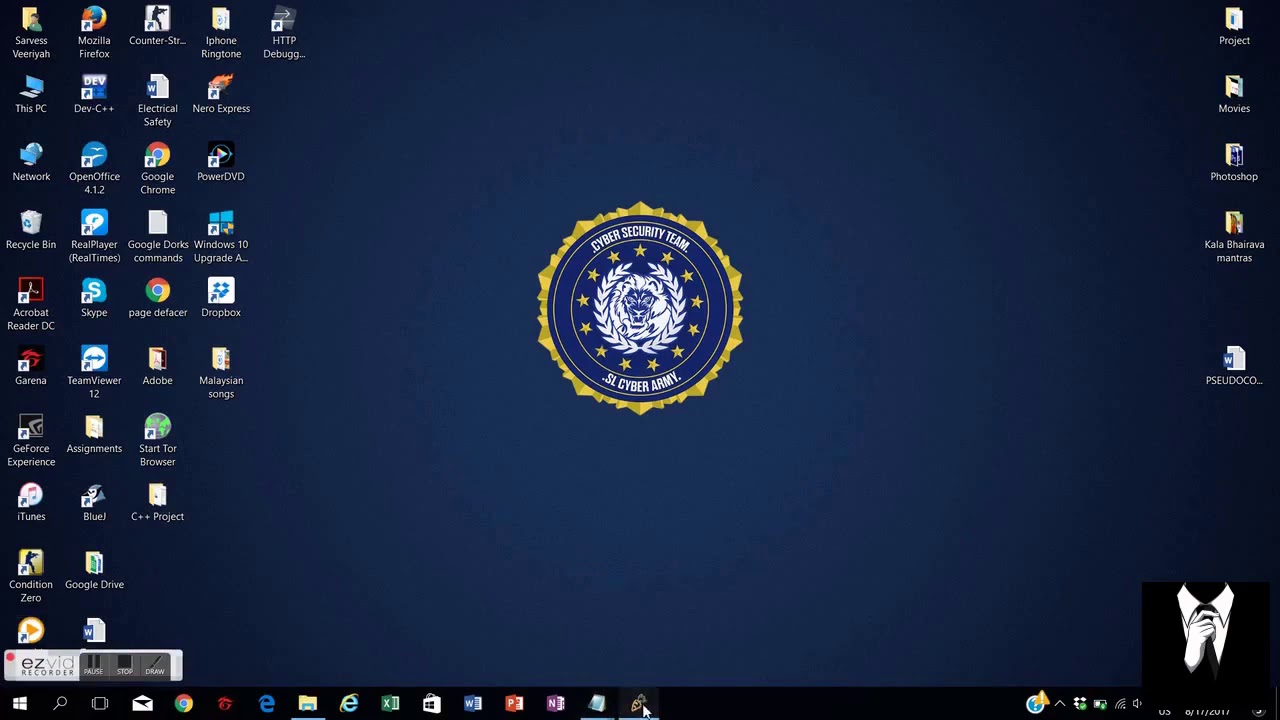Select the Windows 10 Upgrade Assistant icon
Viewport: 1280px width, 720px height.
click(x=221, y=236)
